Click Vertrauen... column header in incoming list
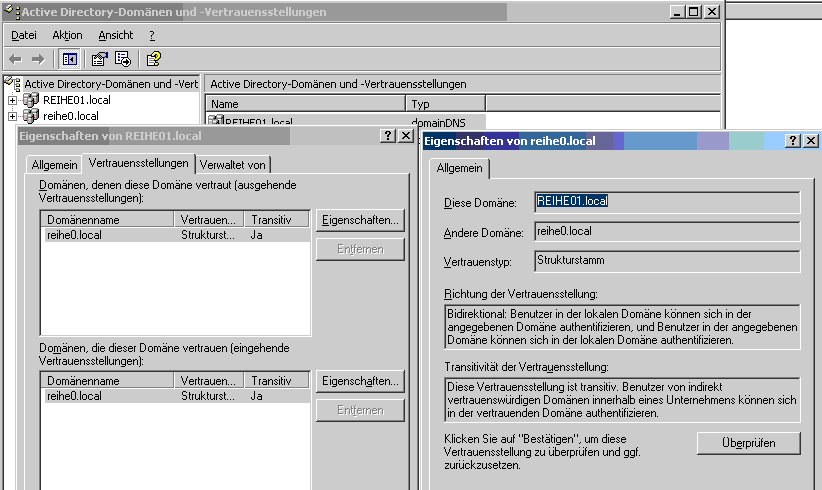Image resolution: width=822 pixels, height=490 pixels. point(209,380)
